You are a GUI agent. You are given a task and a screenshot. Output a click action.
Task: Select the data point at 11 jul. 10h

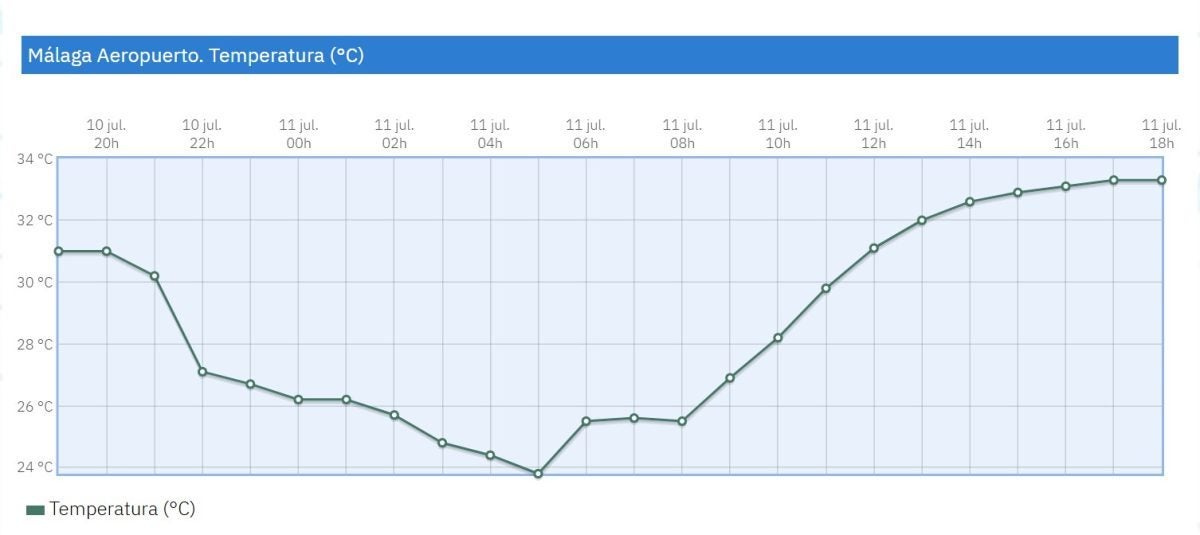pos(778,338)
